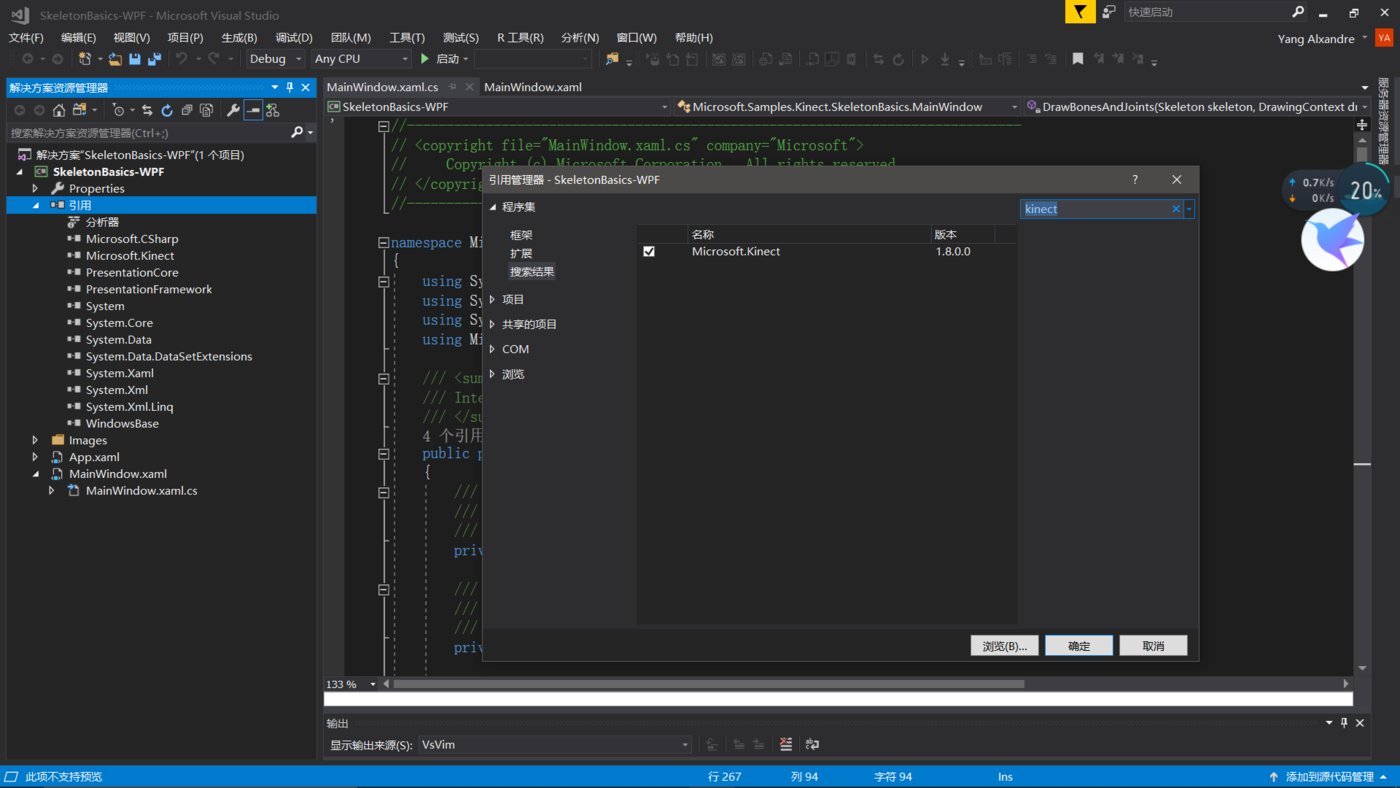Uncheck the Microsoft.Kinect reference checkbox

pos(649,252)
